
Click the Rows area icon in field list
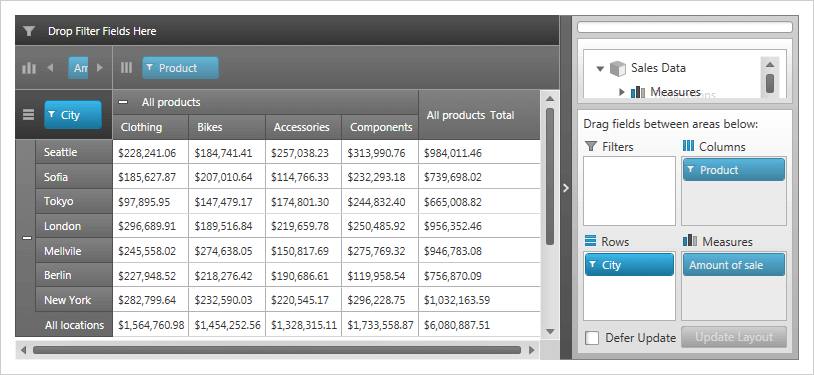[x=590, y=241]
